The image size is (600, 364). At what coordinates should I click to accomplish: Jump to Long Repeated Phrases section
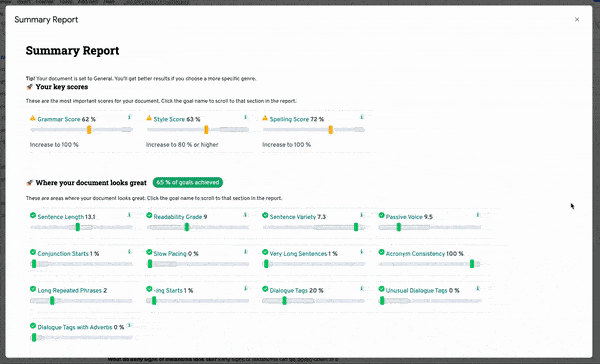(70, 291)
